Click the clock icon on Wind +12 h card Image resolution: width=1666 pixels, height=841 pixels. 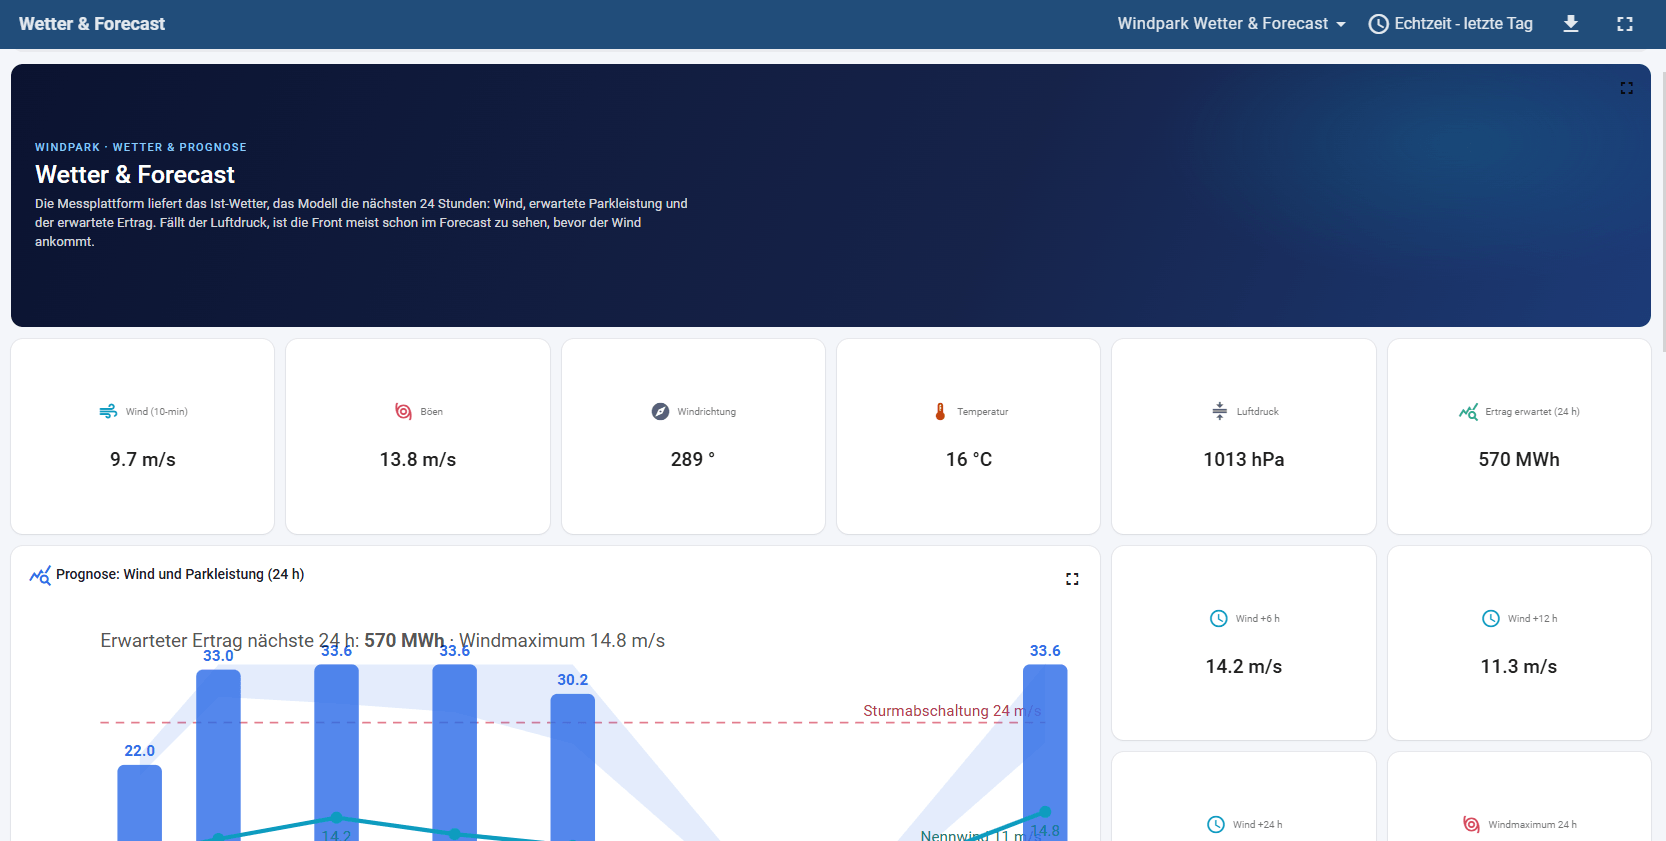click(x=1491, y=619)
